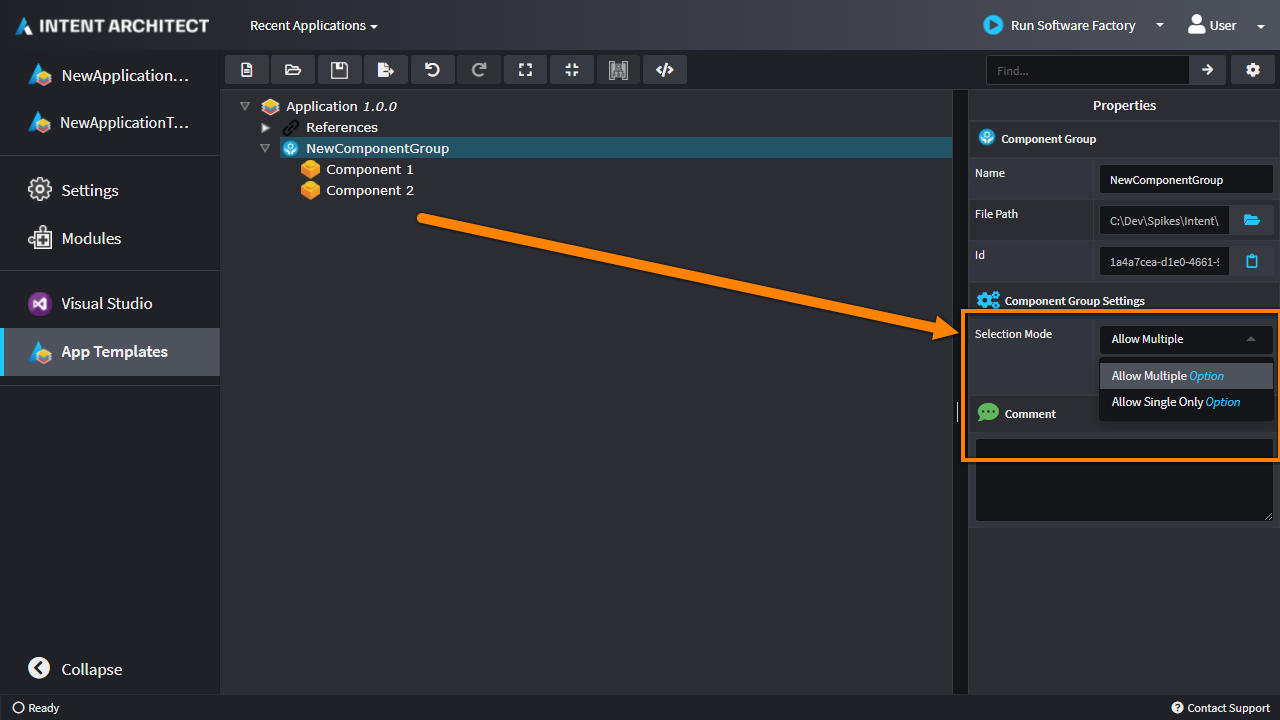Screen dimensions: 1280x720
Task: Click the open folder toolbar icon
Action: pyautogui.click(x=293, y=70)
